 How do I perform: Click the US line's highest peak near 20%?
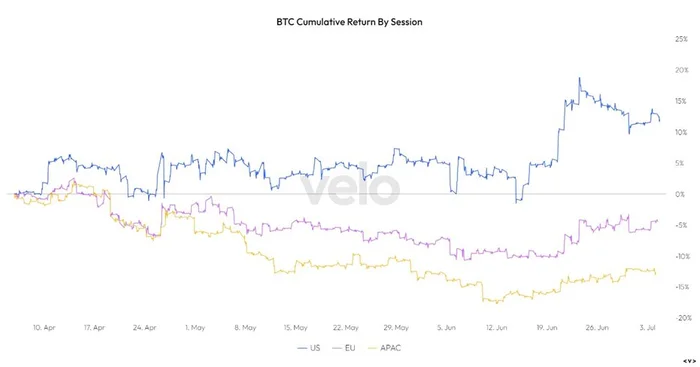tap(579, 79)
